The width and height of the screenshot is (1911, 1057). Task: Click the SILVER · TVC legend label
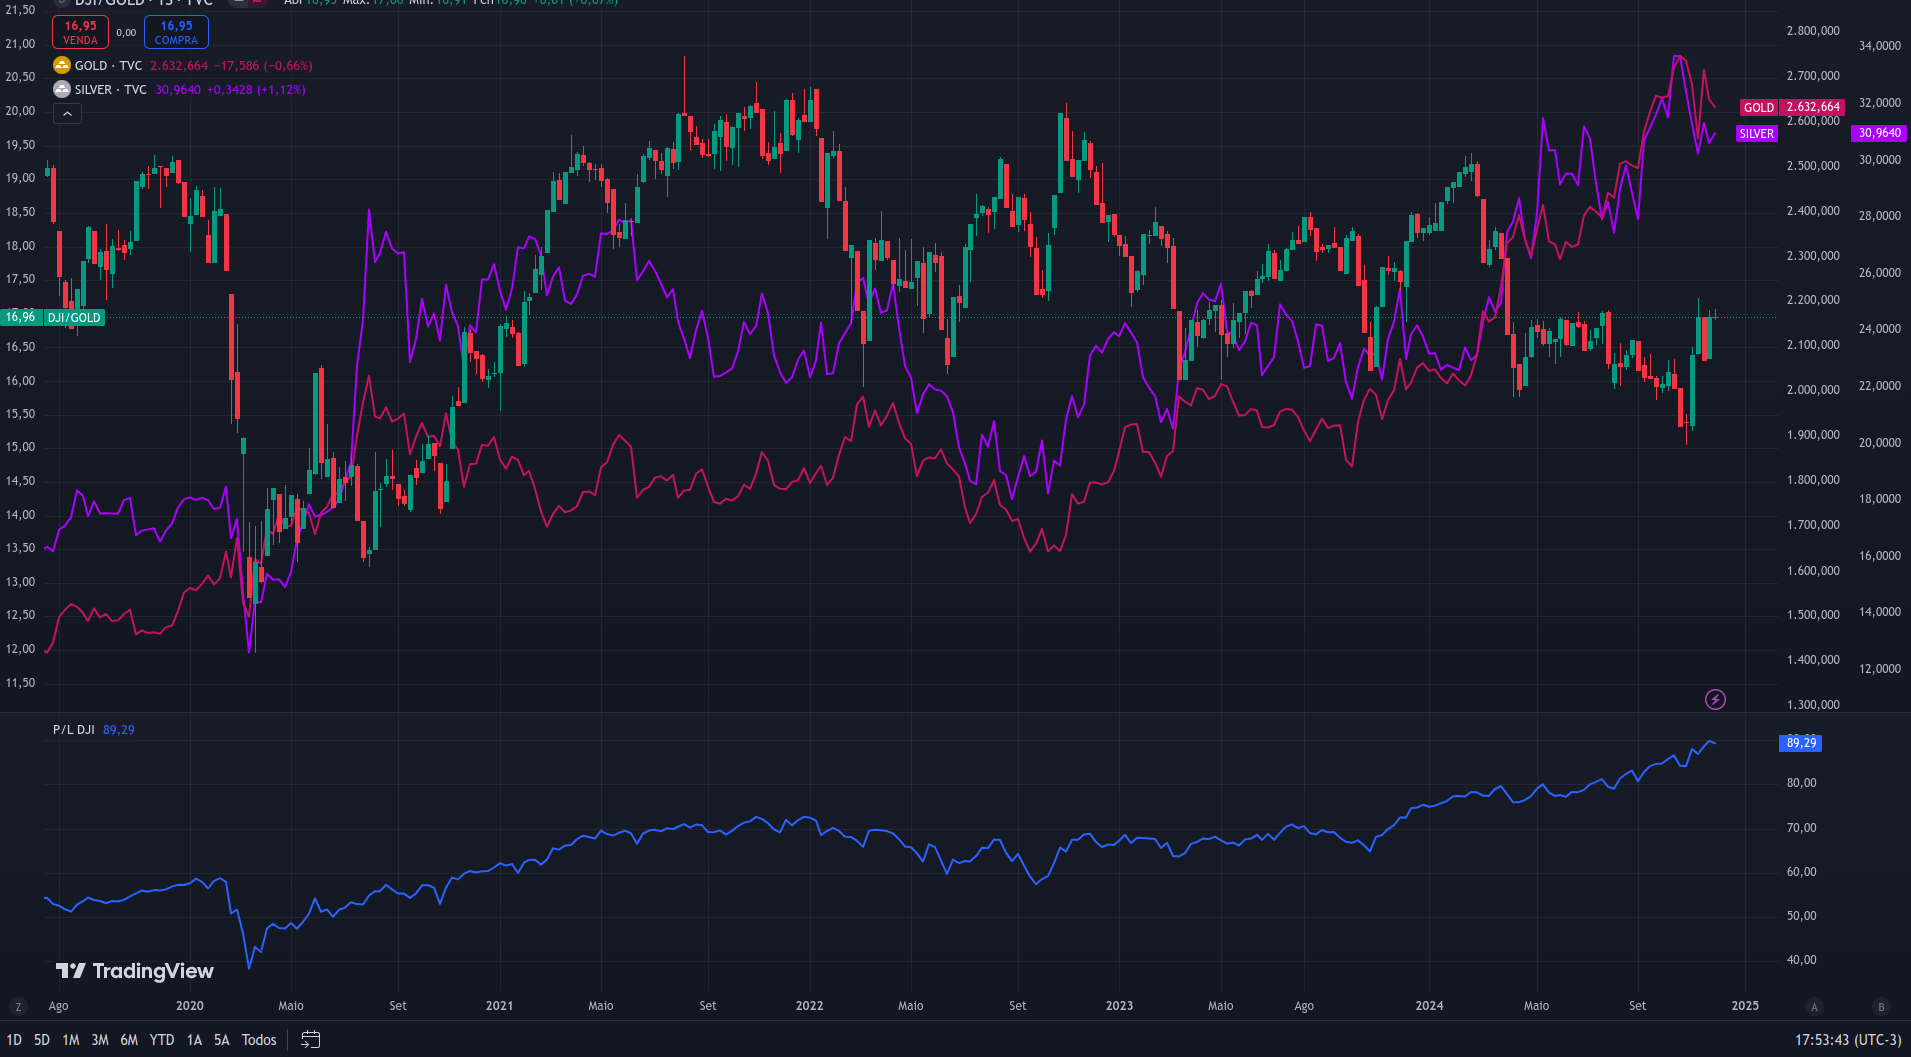point(111,90)
